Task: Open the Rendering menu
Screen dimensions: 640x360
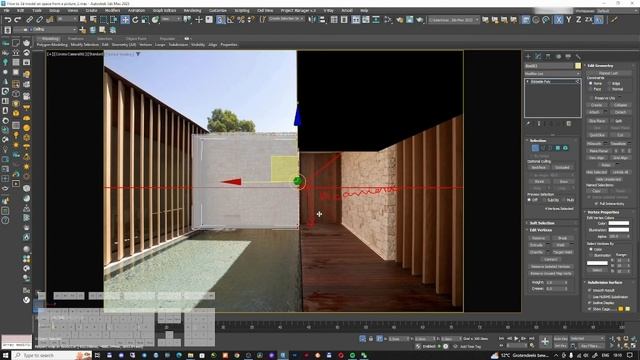Action: (192, 11)
